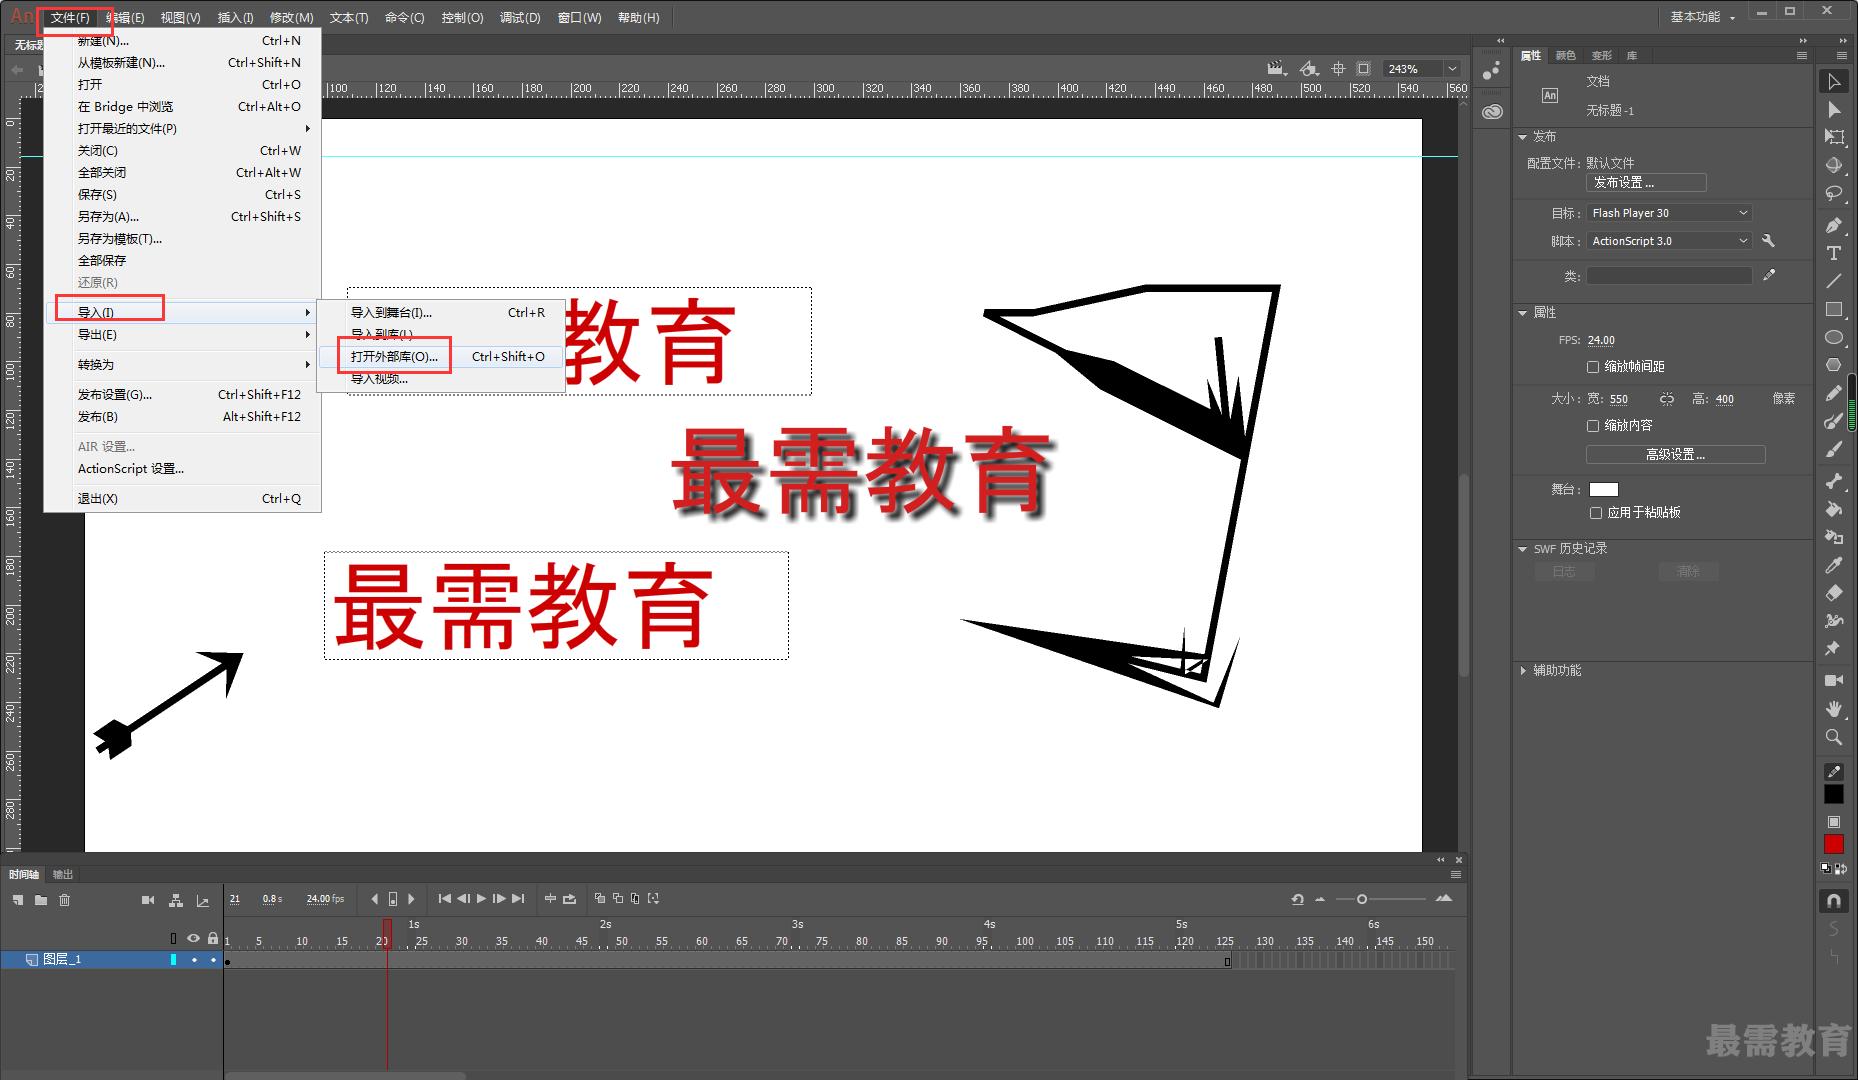This screenshot has height=1080, width=1858.
Task: Choose 打开外部库(O)... in the import submenu
Action: pos(442,357)
